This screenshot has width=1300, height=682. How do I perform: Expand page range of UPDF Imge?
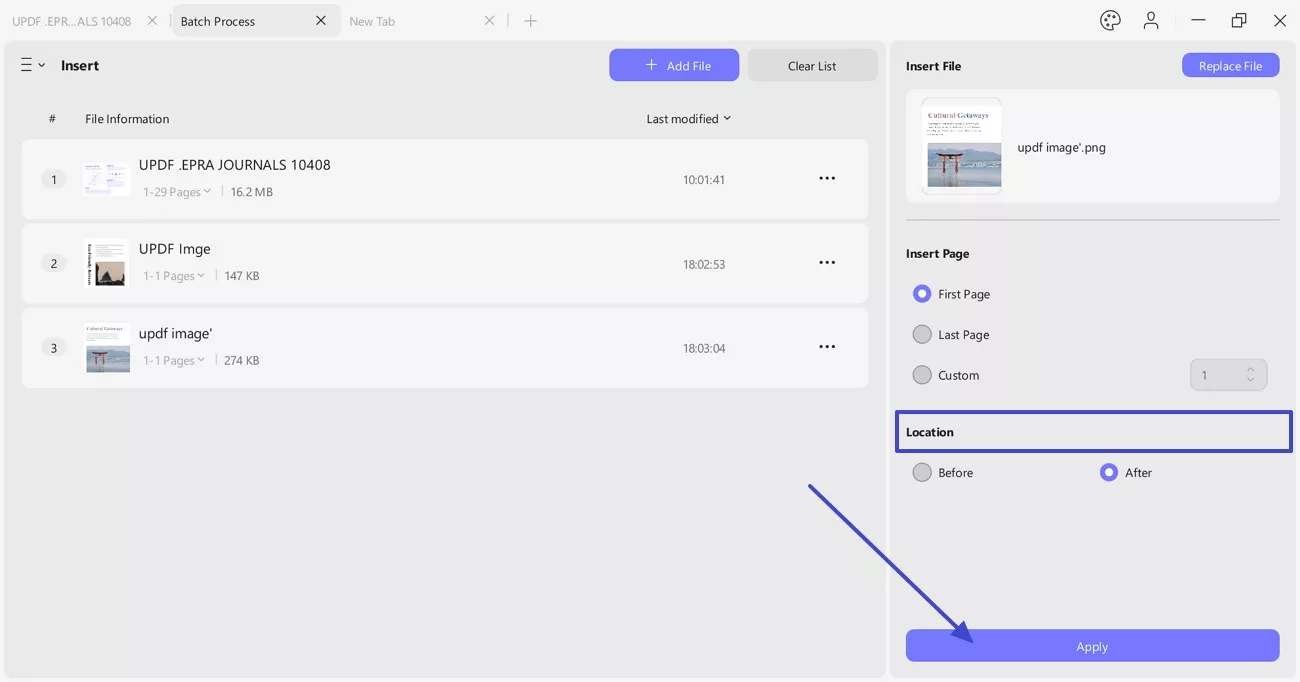coord(174,276)
